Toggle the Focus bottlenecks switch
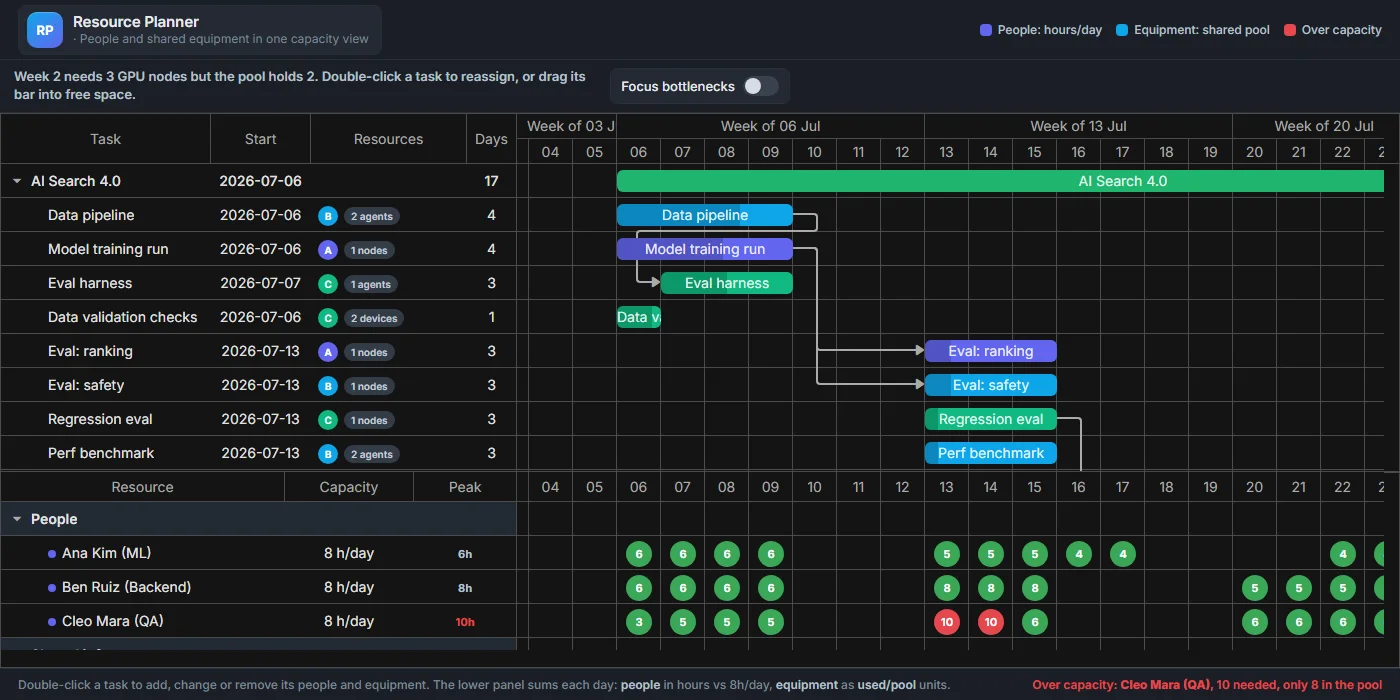Viewport: 1400px width, 700px height. coord(760,86)
